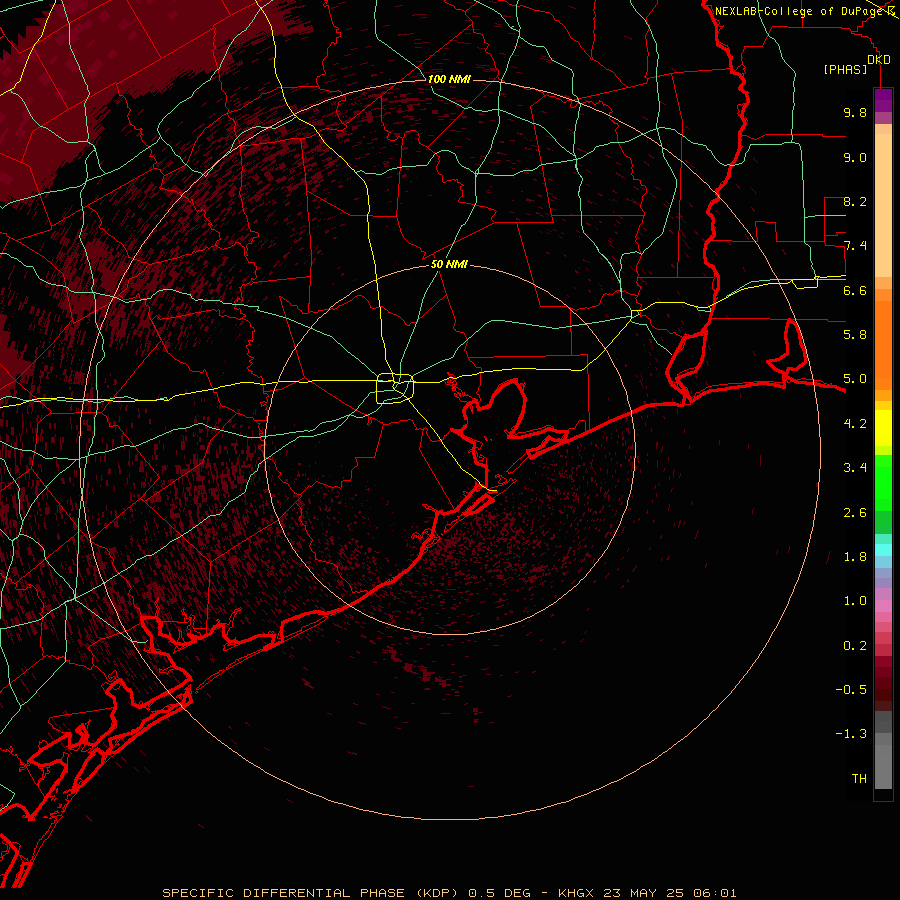The image size is (900, 900).
Task: Click the 2.6 legend value
Action: pyautogui.click(x=855, y=513)
